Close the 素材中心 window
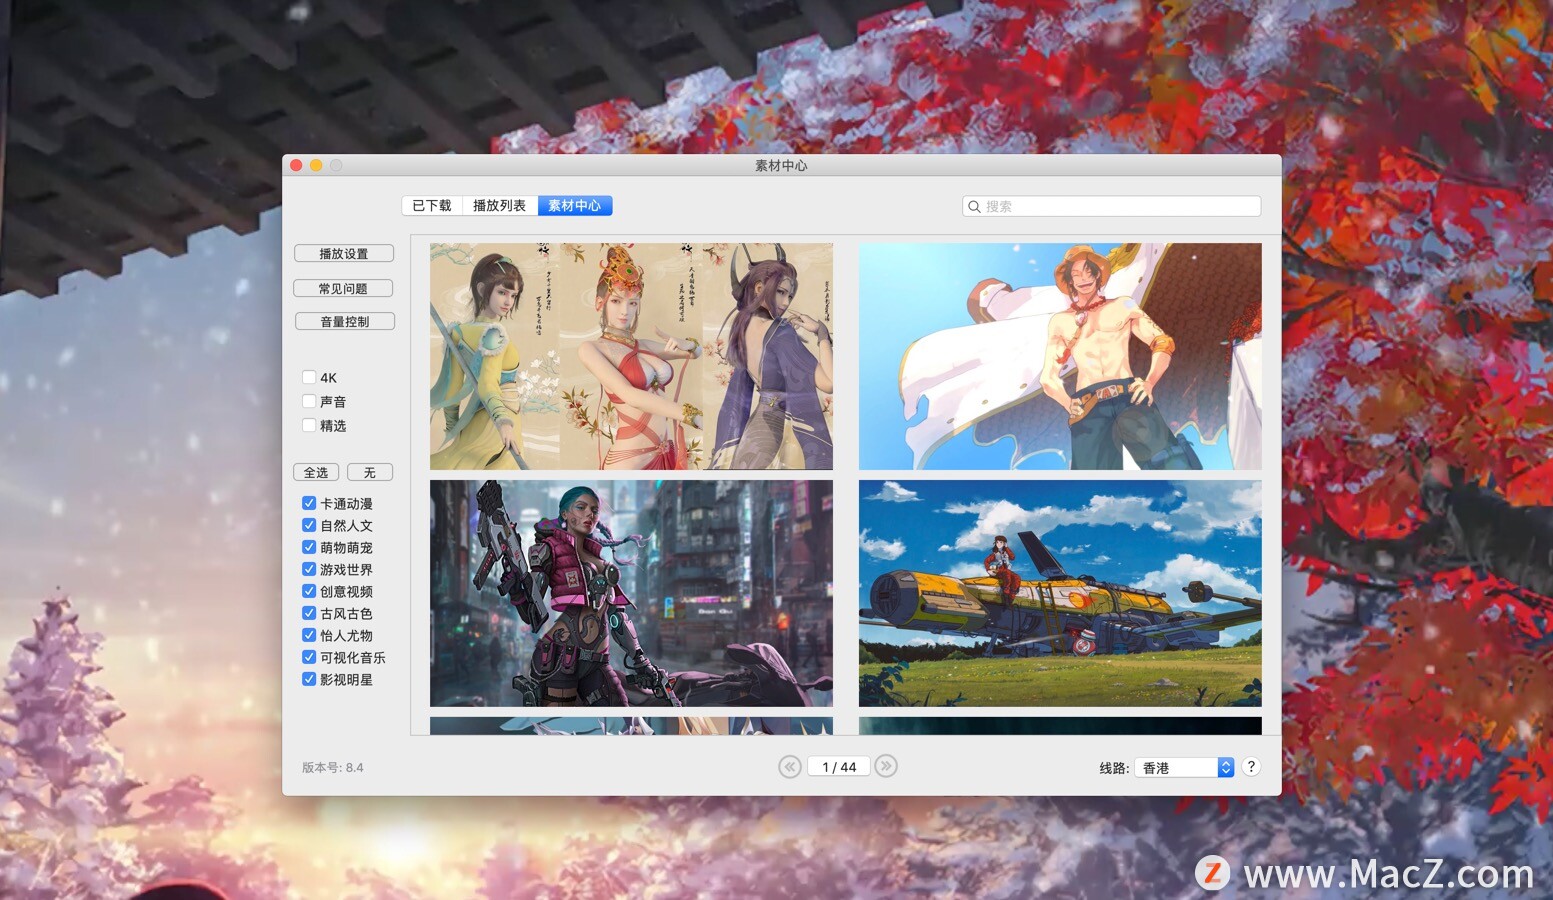1553x900 pixels. point(296,165)
